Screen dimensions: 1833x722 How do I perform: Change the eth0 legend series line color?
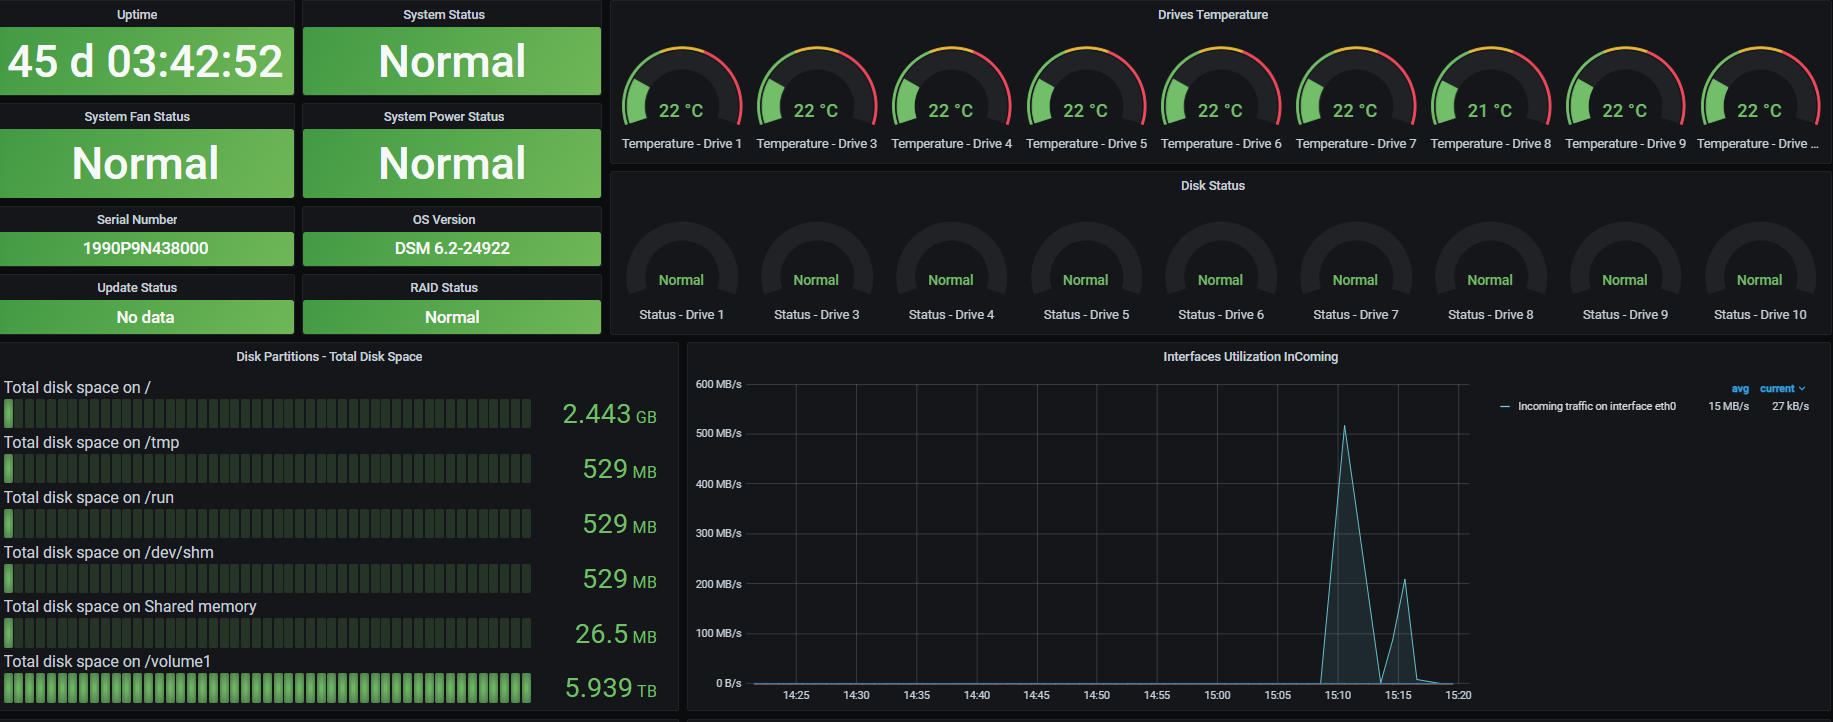[1505, 407]
